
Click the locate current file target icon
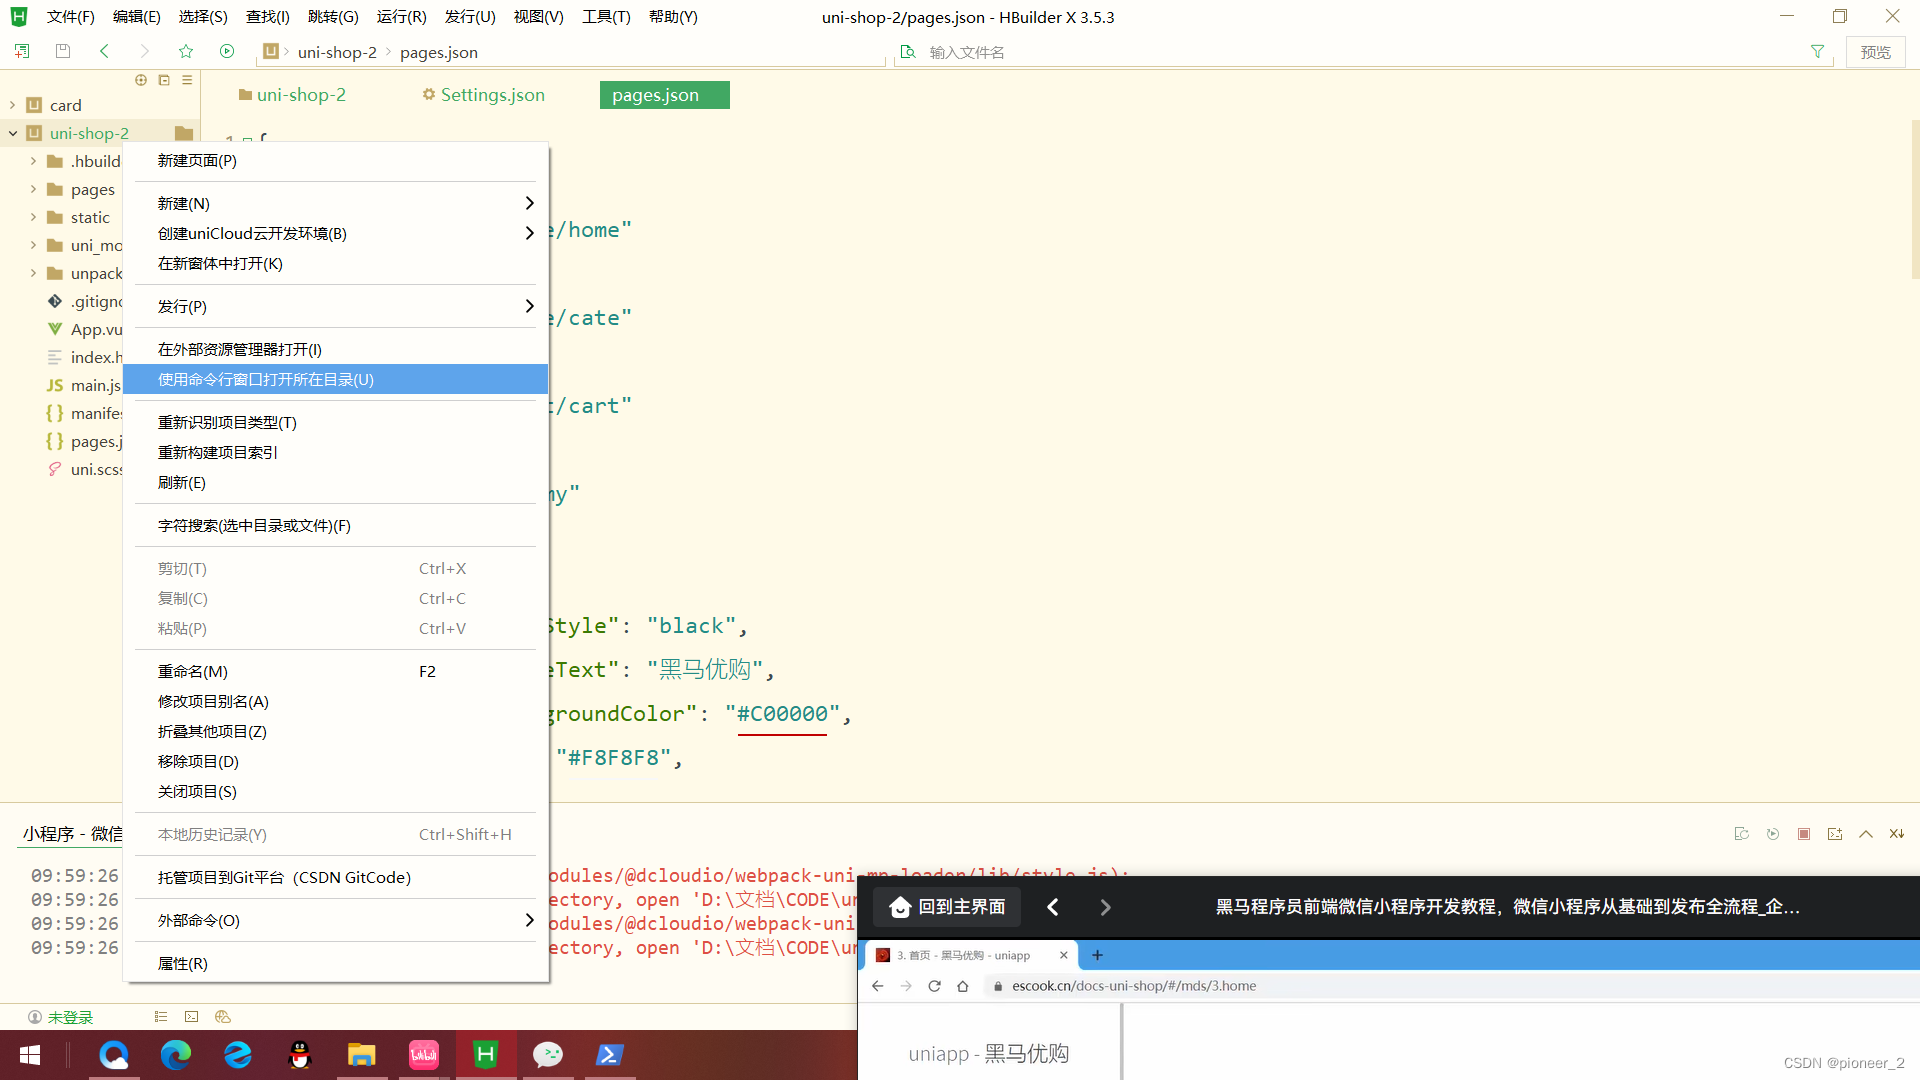pyautogui.click(x=141, y=80)
